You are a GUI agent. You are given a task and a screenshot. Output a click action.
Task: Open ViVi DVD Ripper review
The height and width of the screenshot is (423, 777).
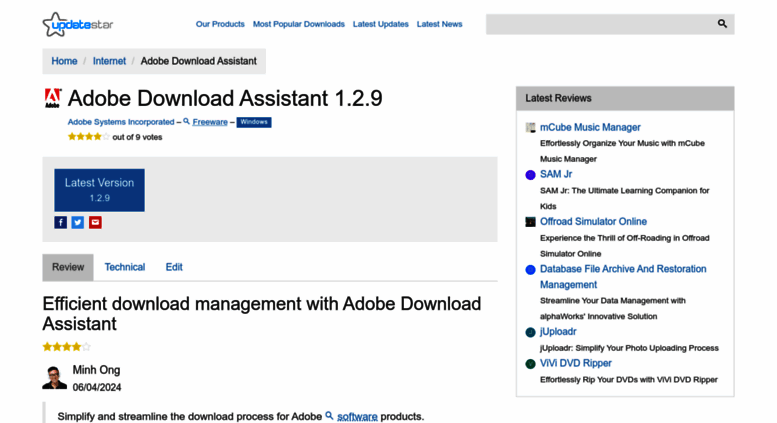[x=576, y=363]
